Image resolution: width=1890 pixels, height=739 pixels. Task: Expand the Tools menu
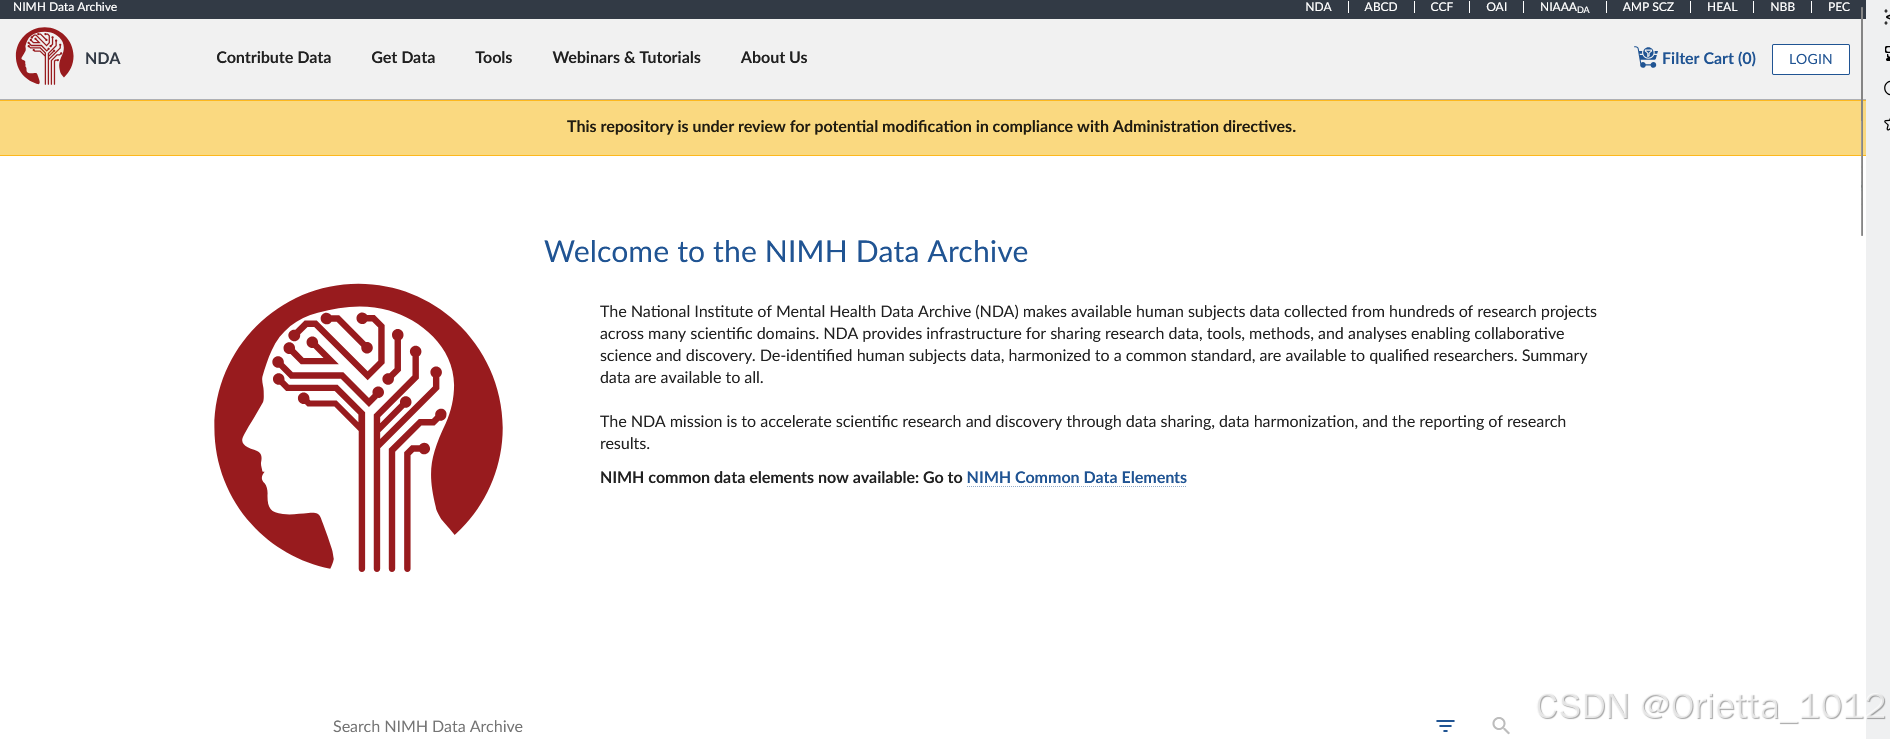point(493,58)
